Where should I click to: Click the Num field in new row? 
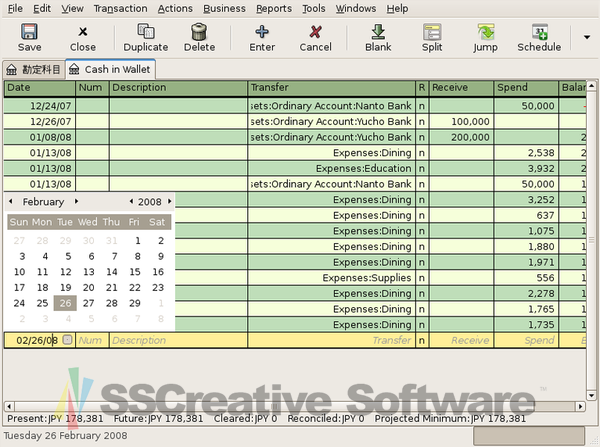click(x=92, y=340)
